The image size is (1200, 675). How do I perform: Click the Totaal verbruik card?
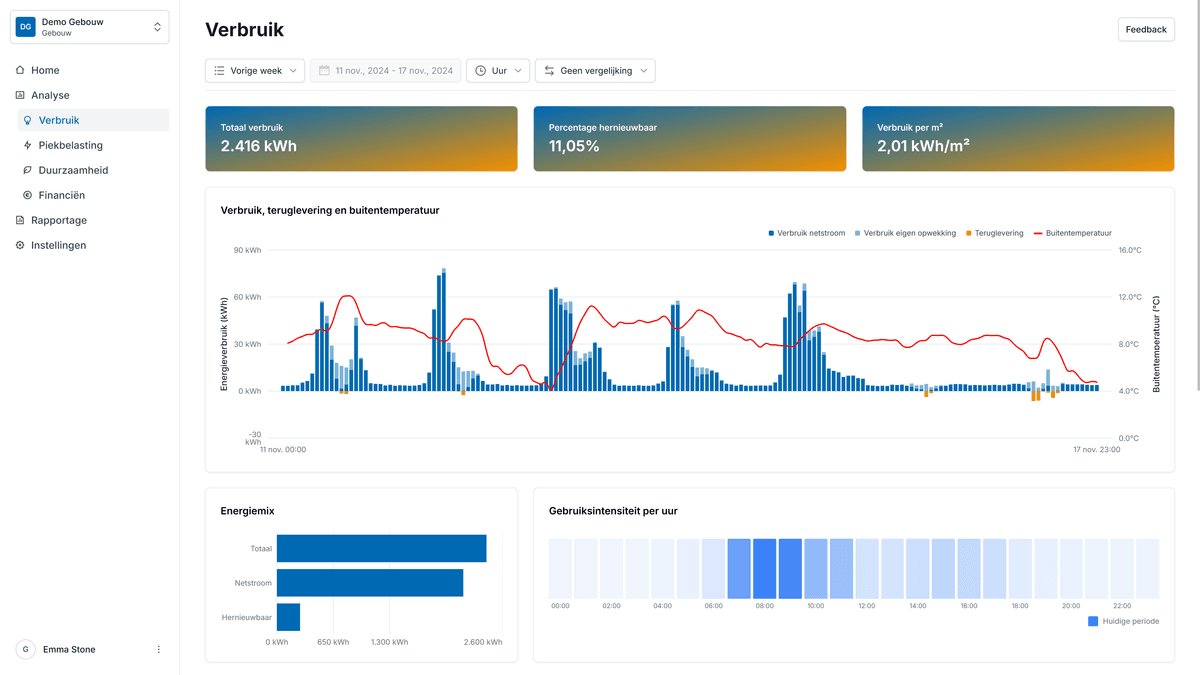[361, 139]
